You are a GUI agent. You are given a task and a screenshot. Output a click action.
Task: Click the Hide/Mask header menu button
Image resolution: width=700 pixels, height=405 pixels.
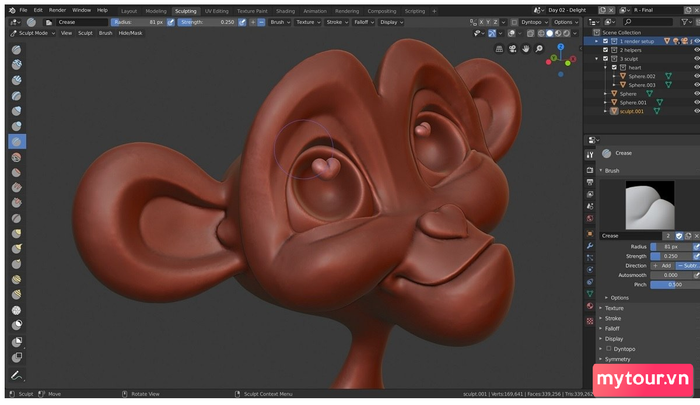[130, 33]
